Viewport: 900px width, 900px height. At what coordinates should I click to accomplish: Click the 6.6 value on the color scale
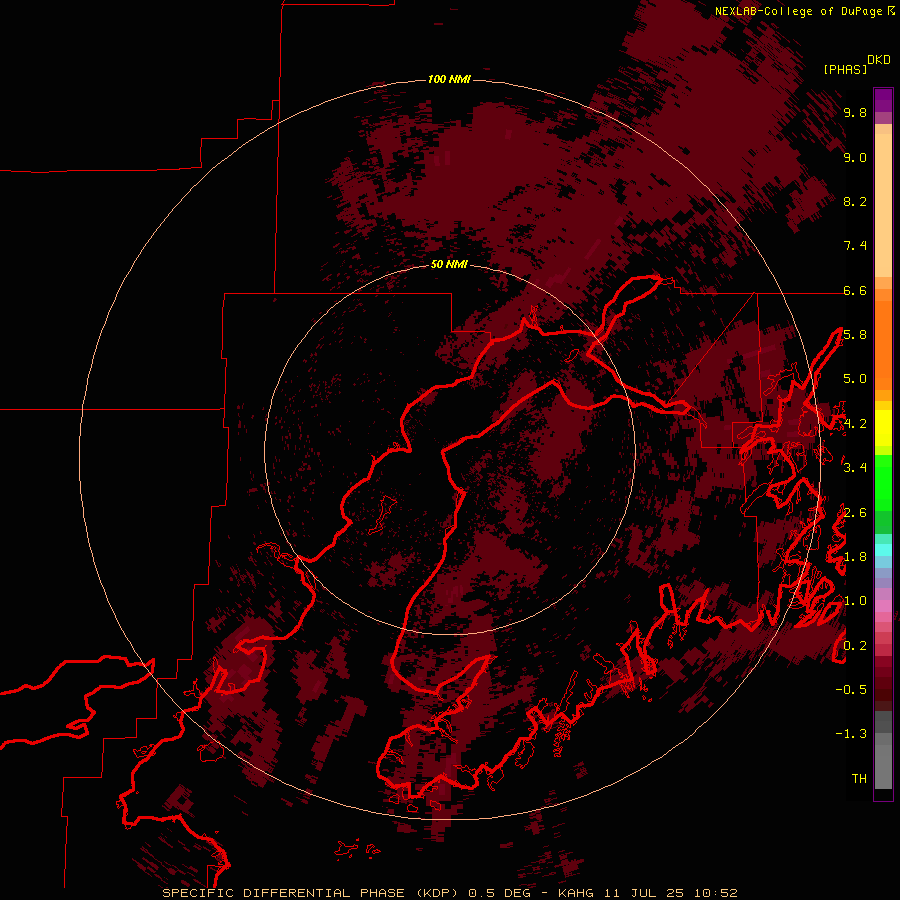[x=855, y=290]
